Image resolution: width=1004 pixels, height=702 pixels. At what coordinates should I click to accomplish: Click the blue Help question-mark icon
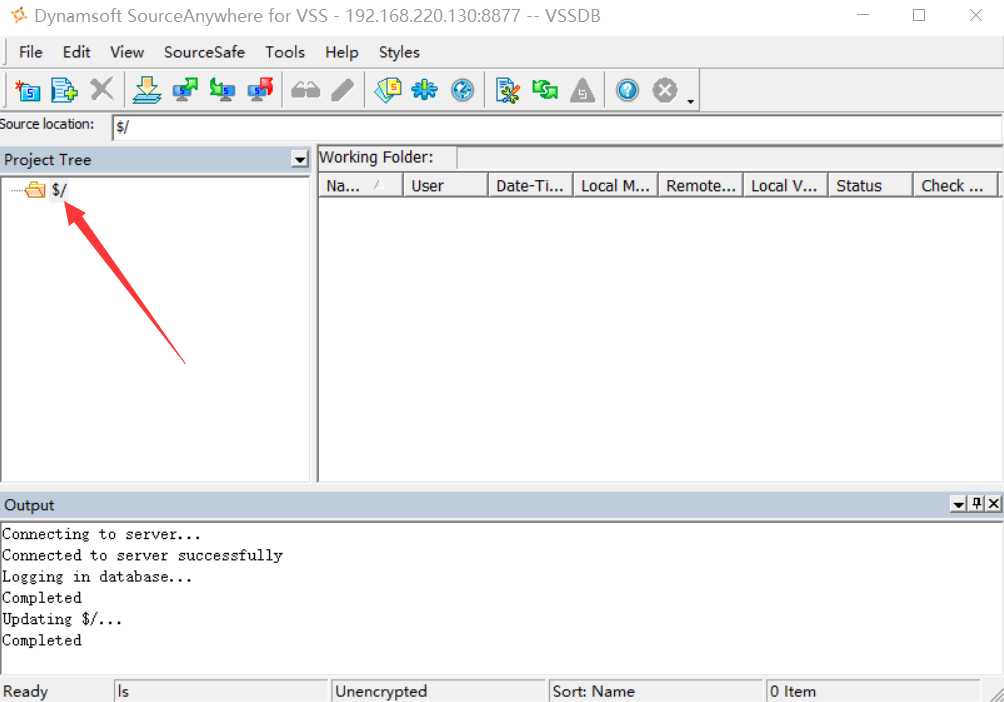(x=628, y=90)
